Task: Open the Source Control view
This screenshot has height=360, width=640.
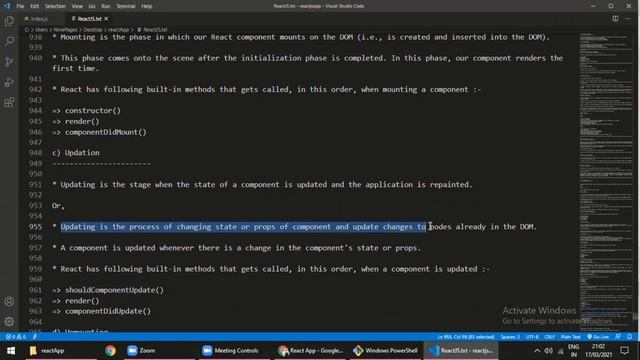Action: [9, 61]
